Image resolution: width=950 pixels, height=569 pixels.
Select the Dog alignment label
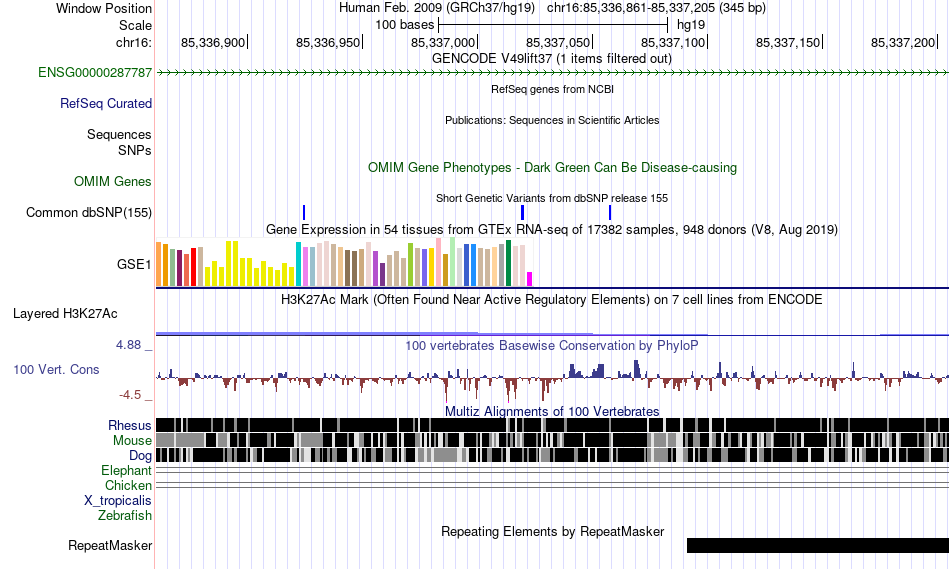click(140, 456)
